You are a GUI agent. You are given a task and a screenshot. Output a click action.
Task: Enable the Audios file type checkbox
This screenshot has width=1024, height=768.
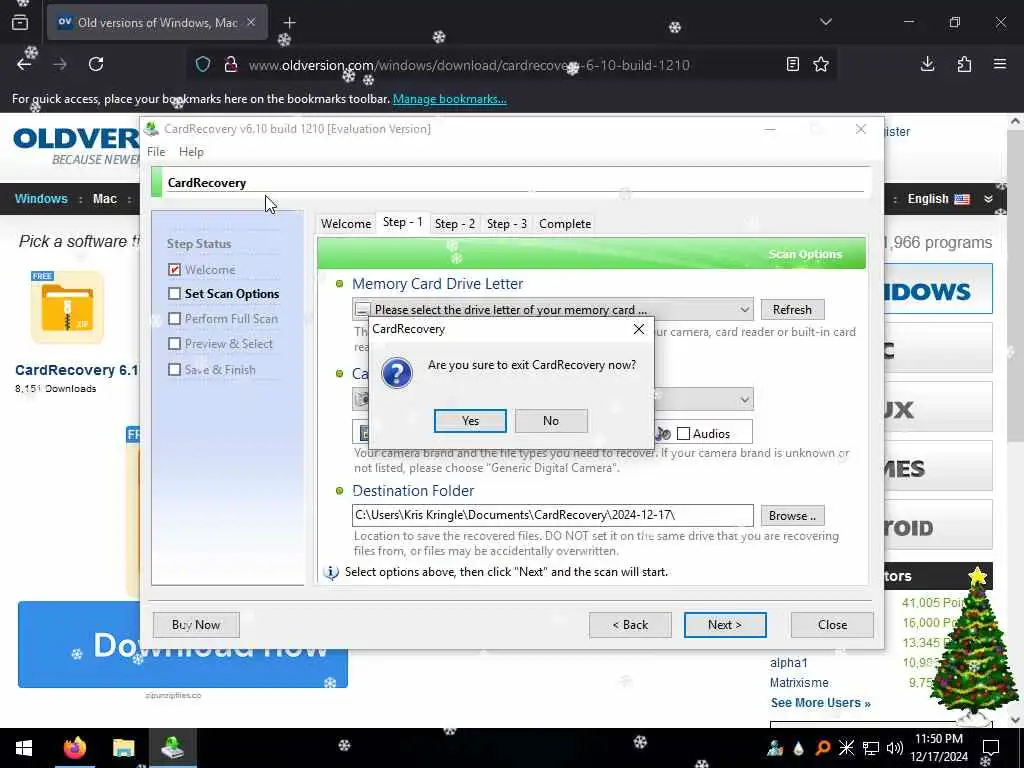click(x=684, y=434)
